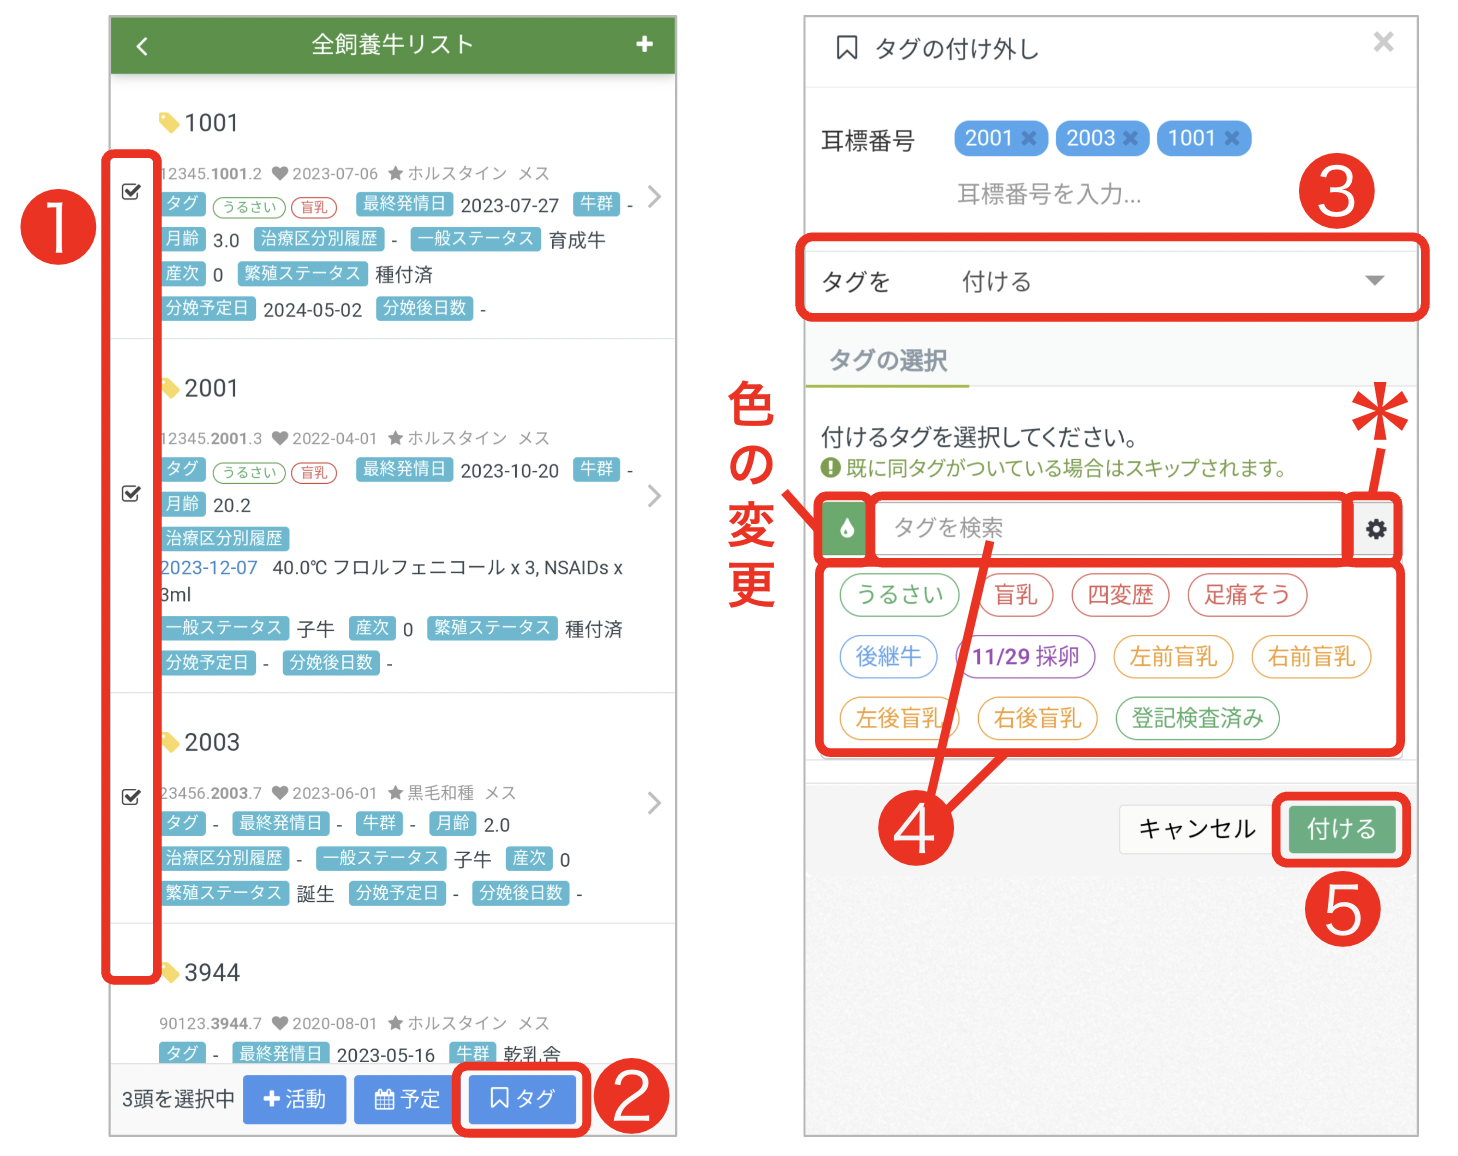This screenshot has height=1156, width=1458.
Task: Tick checkbox for cow 2003
Action: tap(131, 796)
